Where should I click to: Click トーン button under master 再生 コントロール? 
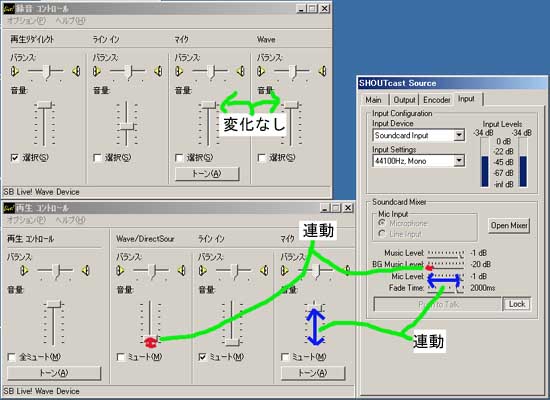54,373
